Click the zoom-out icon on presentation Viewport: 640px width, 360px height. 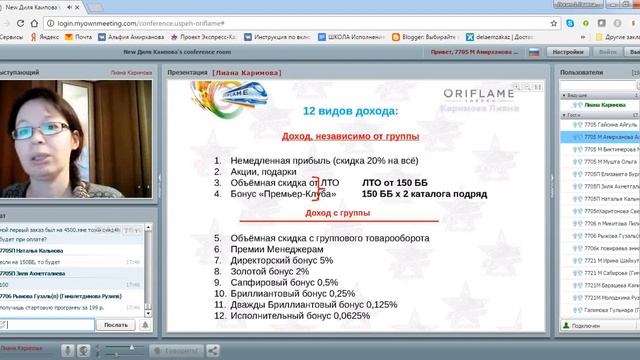[x=527, y=87]
